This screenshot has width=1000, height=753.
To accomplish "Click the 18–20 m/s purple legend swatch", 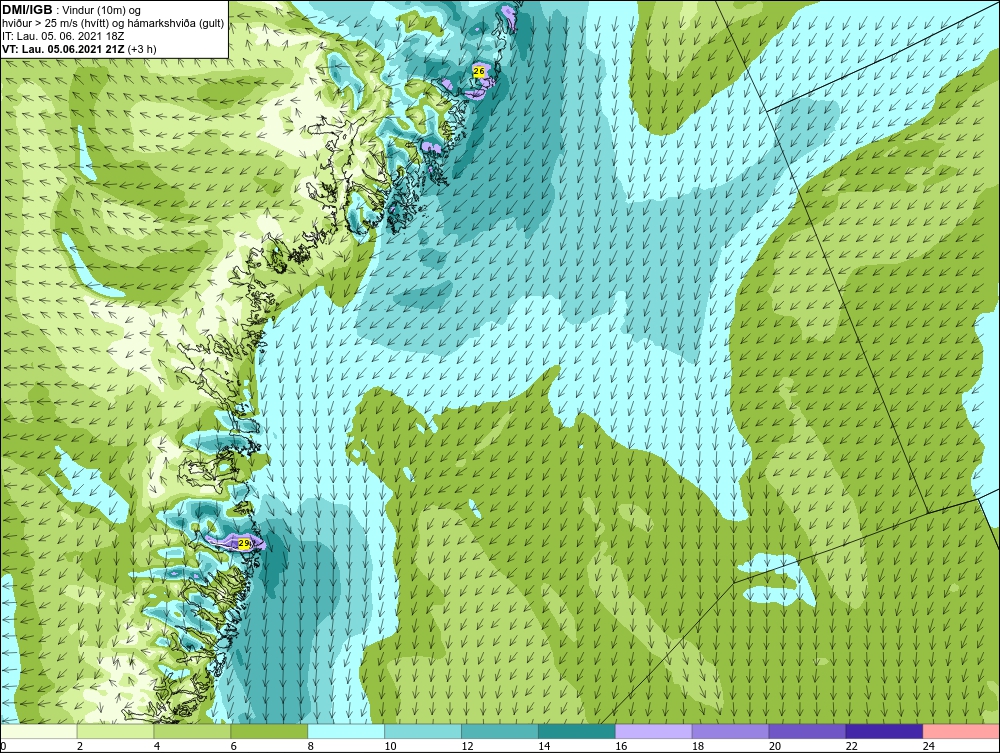I will [730, 731].
